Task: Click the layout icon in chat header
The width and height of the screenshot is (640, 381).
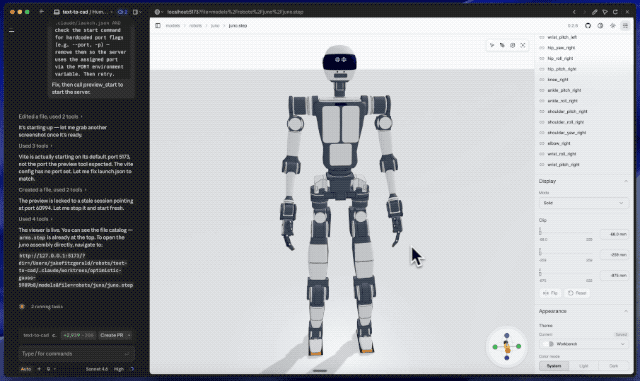Action: 136,12
